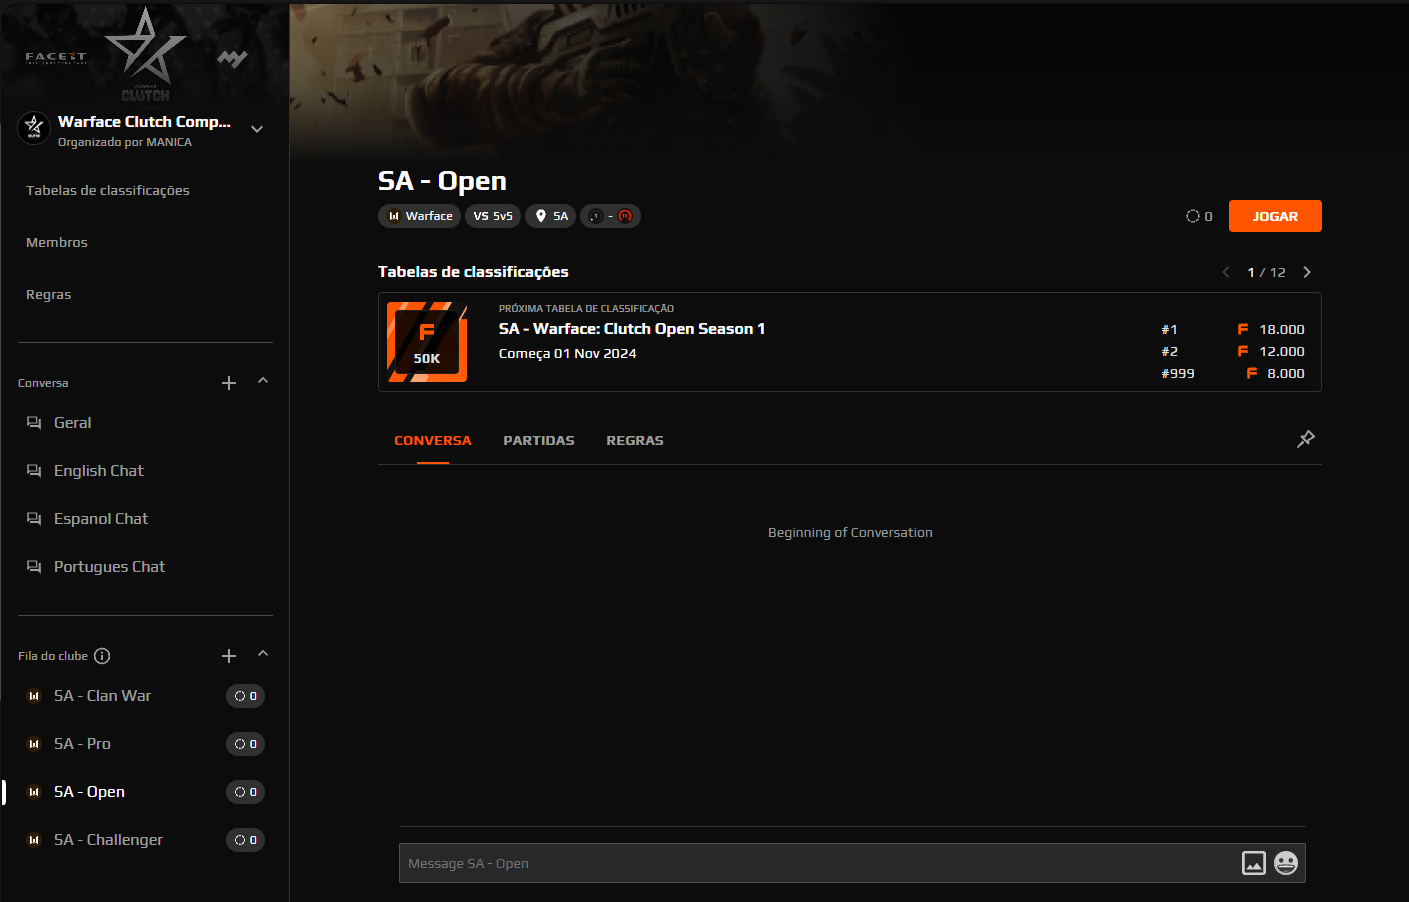Screen dimensions: 1409x902
Task: Open the General chat via its chat icon
Action: [32, 422]
